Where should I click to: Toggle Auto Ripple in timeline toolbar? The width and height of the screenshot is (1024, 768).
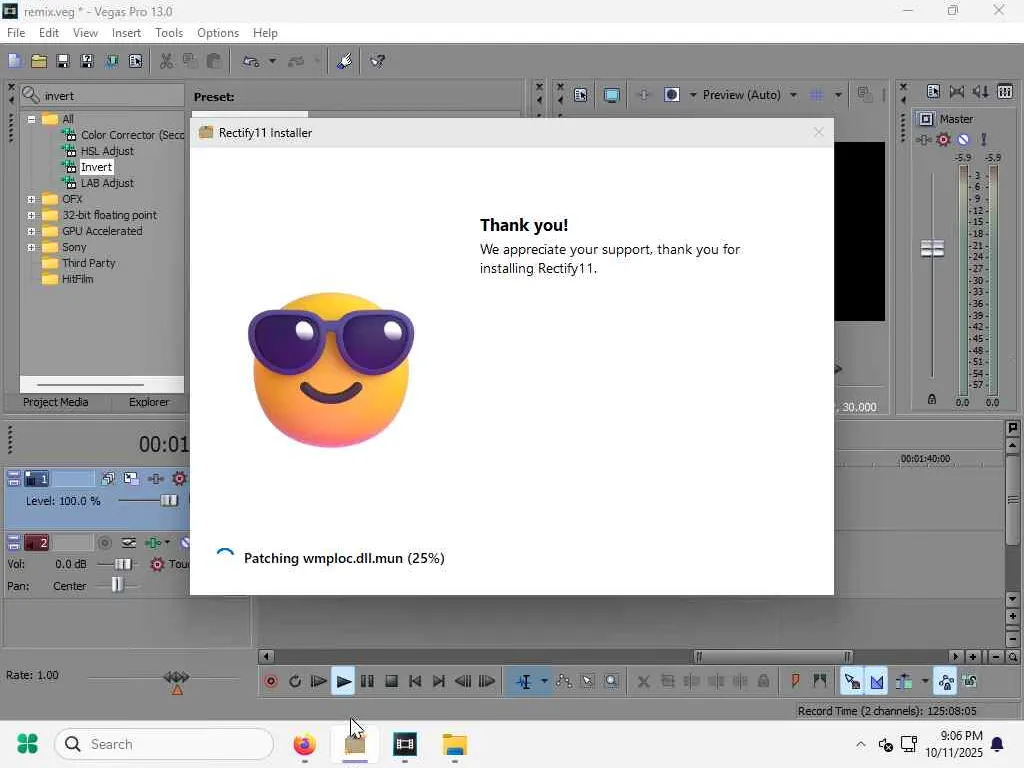(904, 682)
